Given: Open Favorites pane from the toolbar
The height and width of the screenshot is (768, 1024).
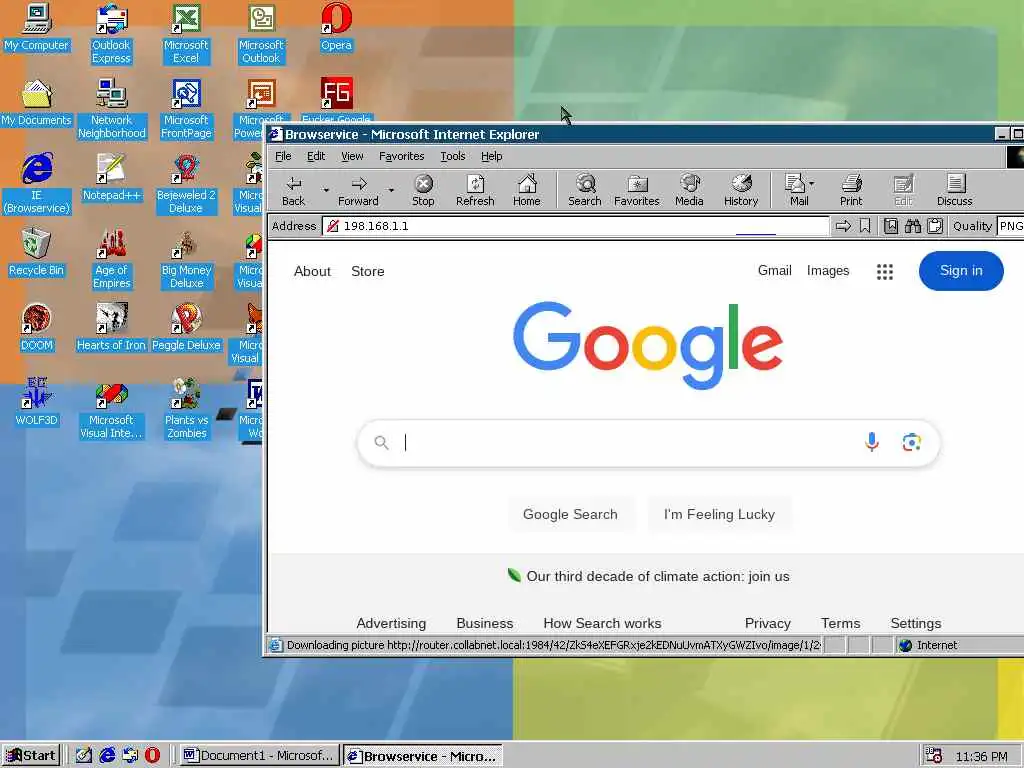Looking at the screenshot, I should point(637,191).
